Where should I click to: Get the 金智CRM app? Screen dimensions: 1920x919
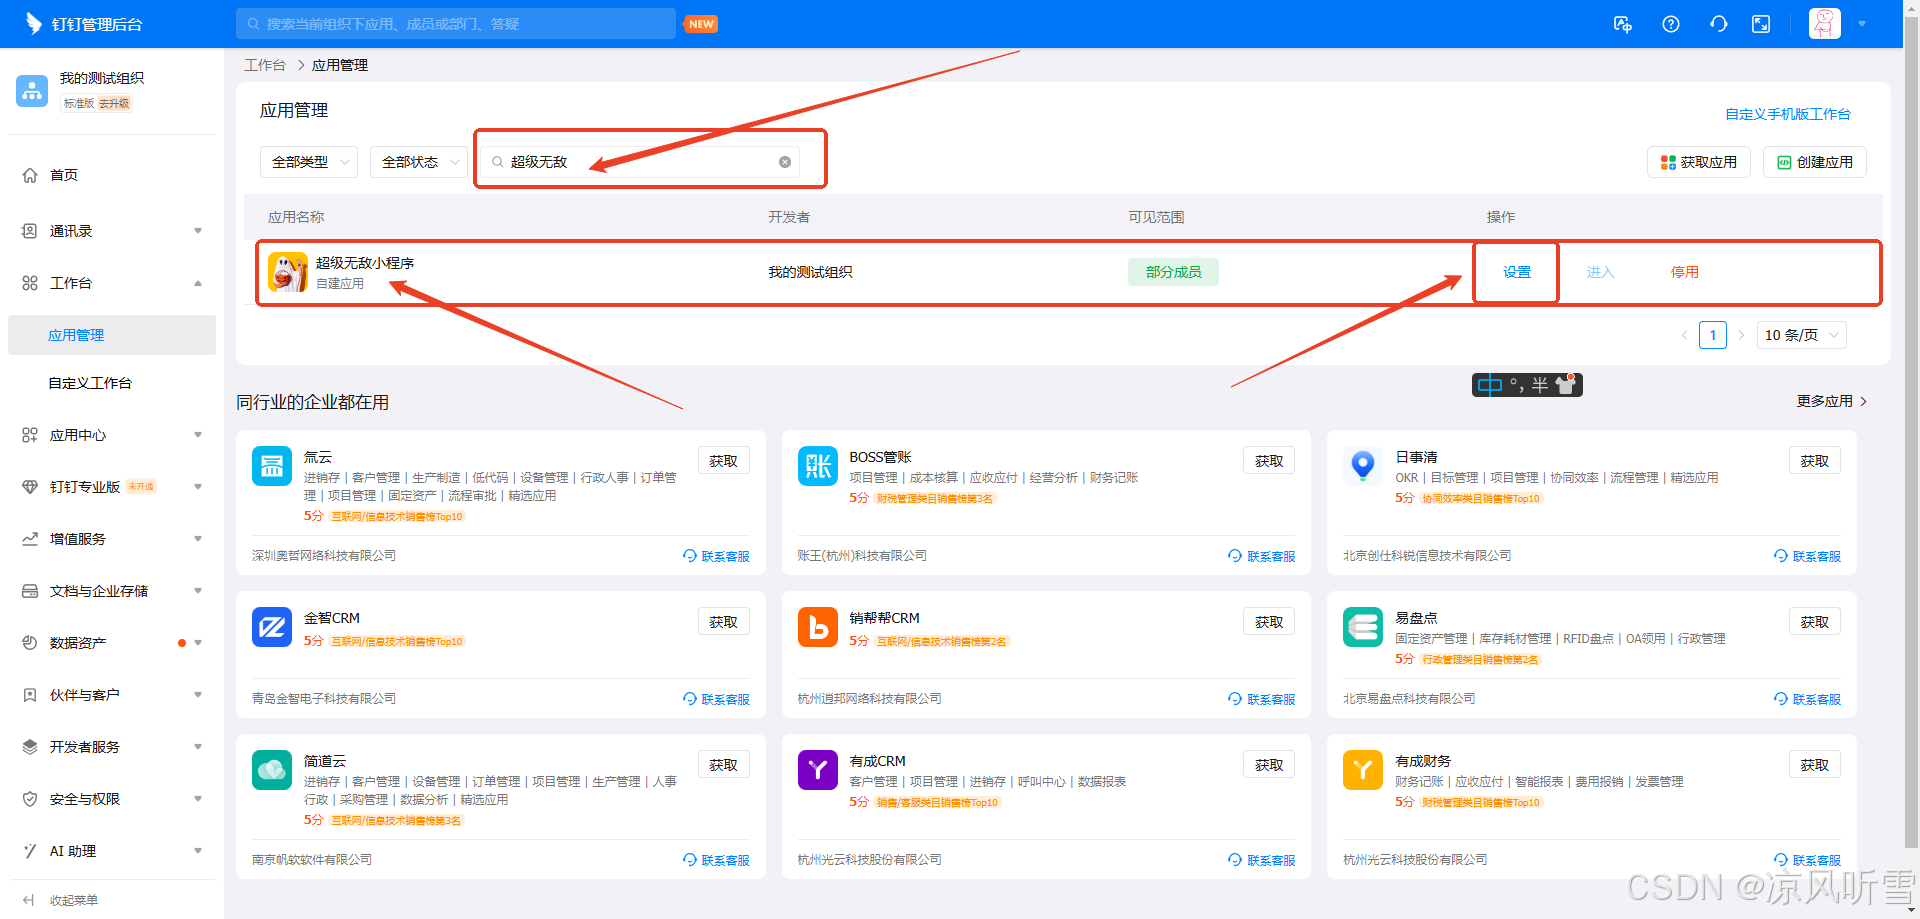(724, 622)
